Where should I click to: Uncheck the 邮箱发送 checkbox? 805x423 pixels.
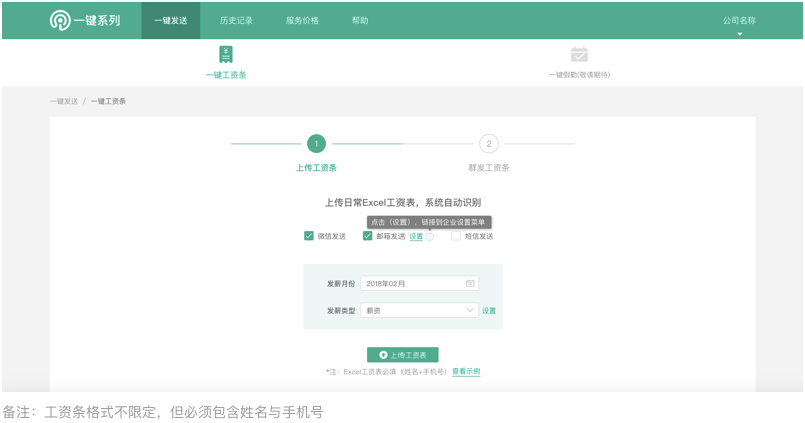point(368,237)
